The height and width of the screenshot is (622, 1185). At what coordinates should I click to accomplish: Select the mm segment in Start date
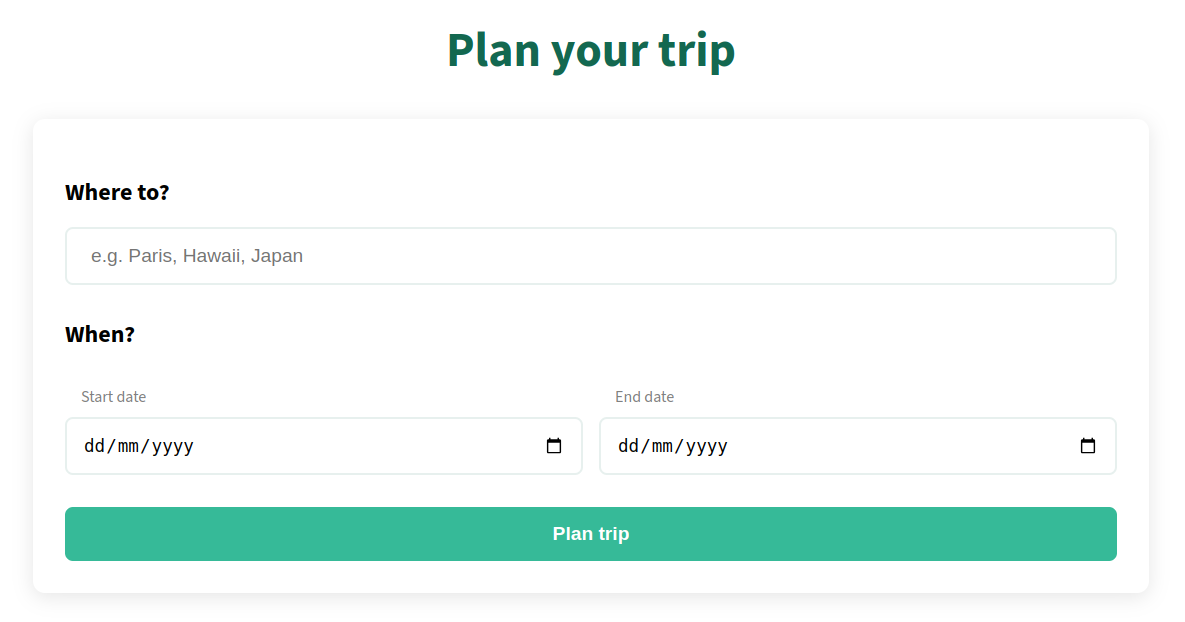pos(128,446)
